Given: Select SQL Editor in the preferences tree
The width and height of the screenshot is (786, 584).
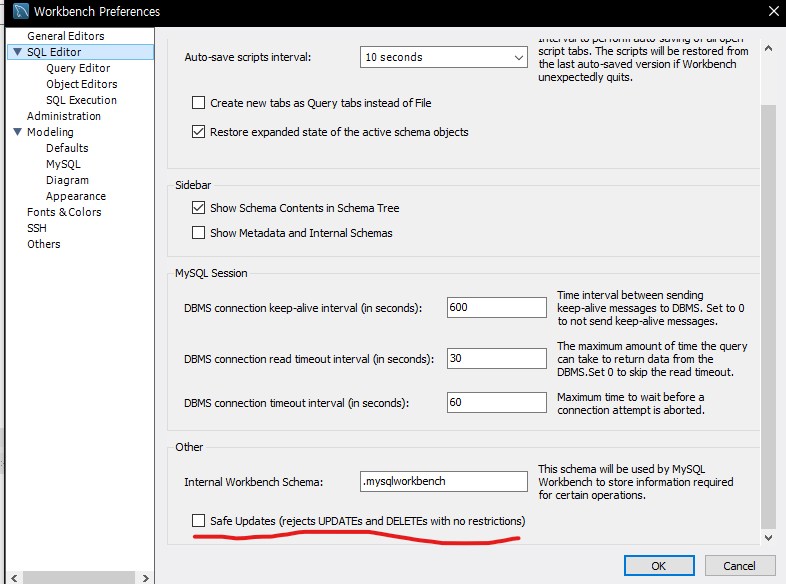Looking at the screenshot, I should pyautogui.click(x=54, y=52).
